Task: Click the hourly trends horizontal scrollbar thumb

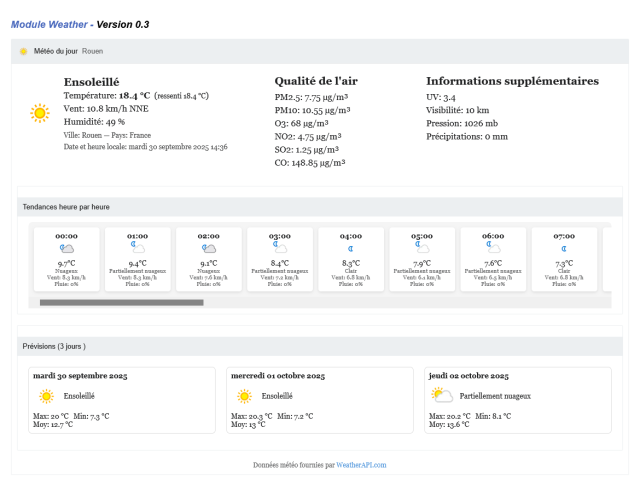Action: click(x=122, y=302)
